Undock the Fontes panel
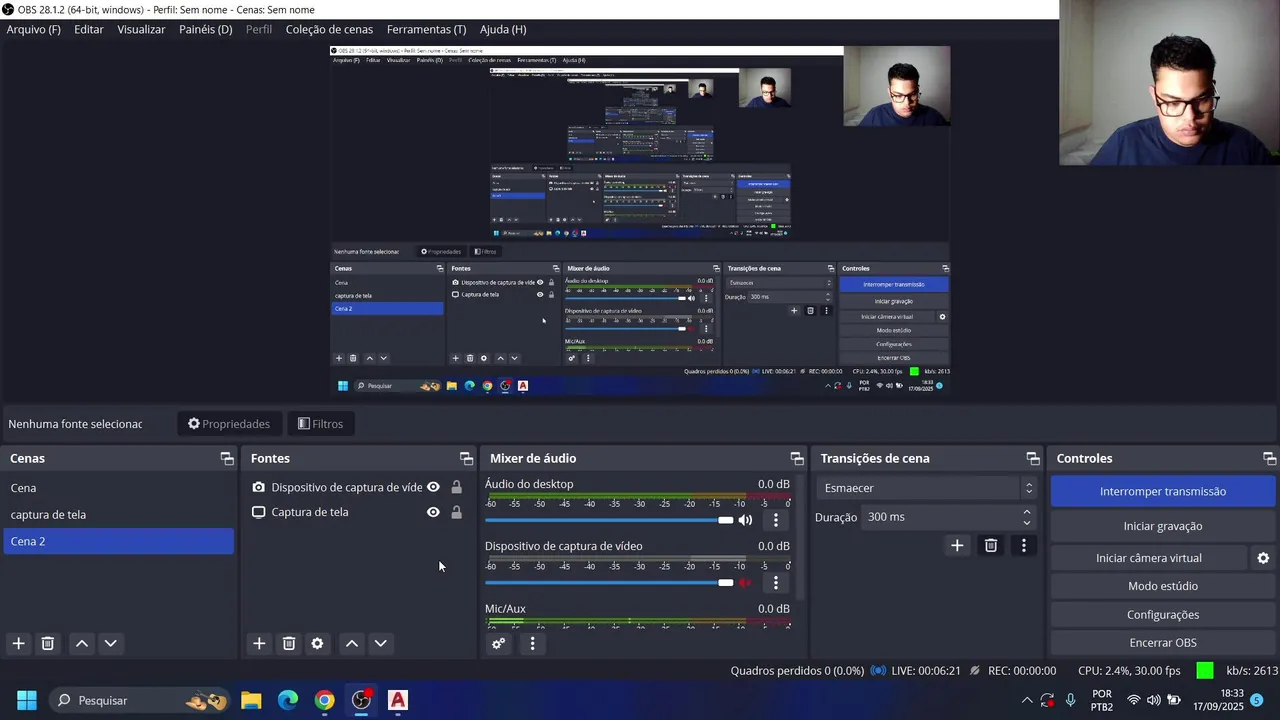The width and height of the screenshot is (1280, 720). coord(466,458)
